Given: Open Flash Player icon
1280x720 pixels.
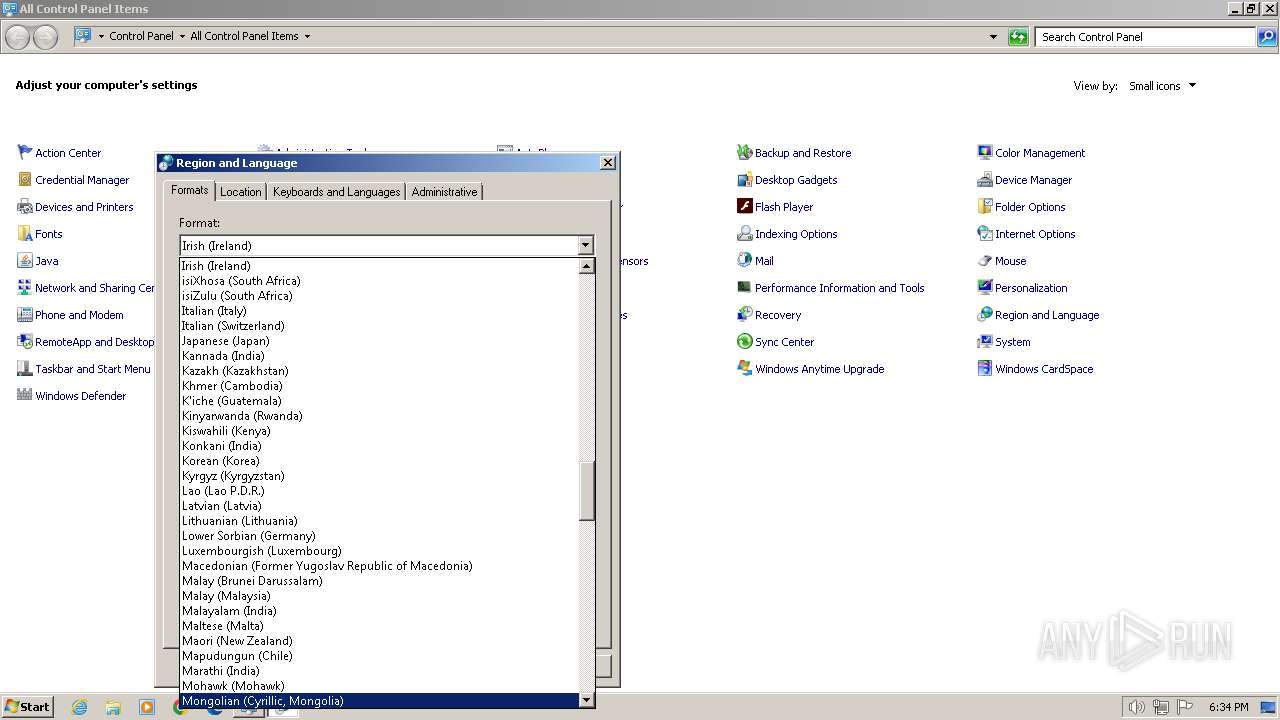Looking at the screenshot, I should 744,207.
